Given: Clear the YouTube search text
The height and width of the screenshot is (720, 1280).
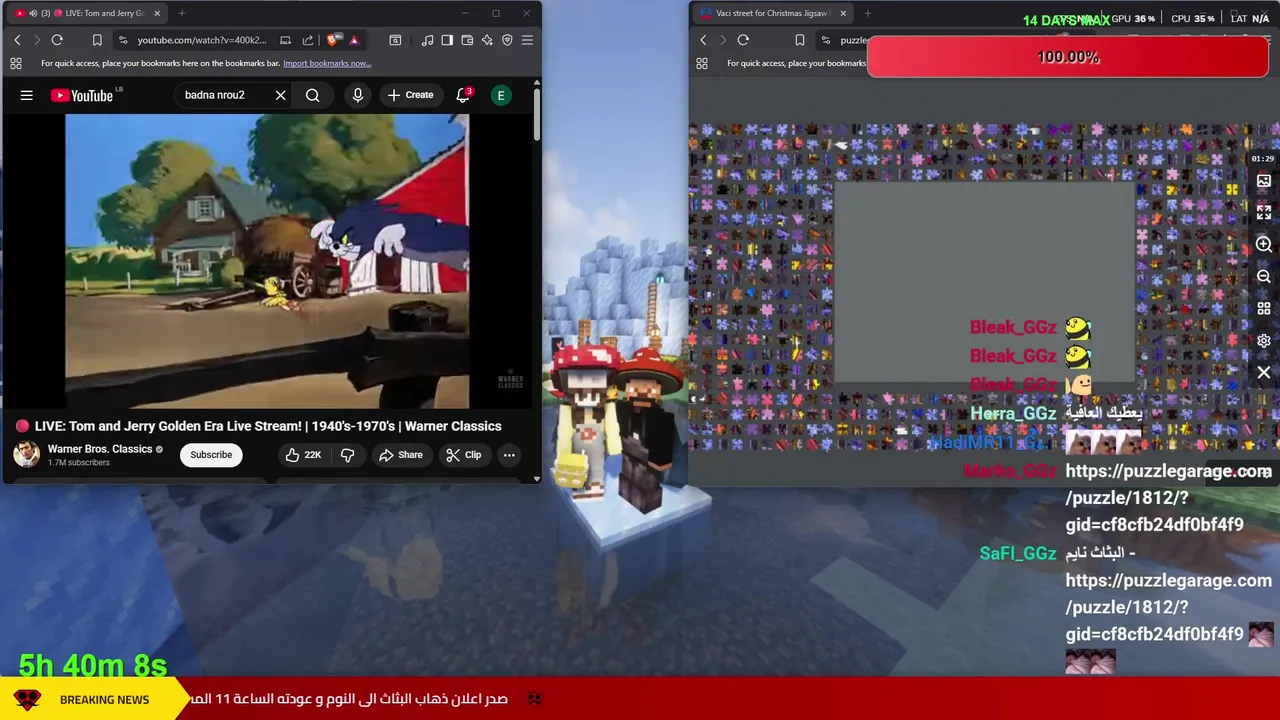Looking at the screenshot, I should pyautogui.click(x=280, y=95).
